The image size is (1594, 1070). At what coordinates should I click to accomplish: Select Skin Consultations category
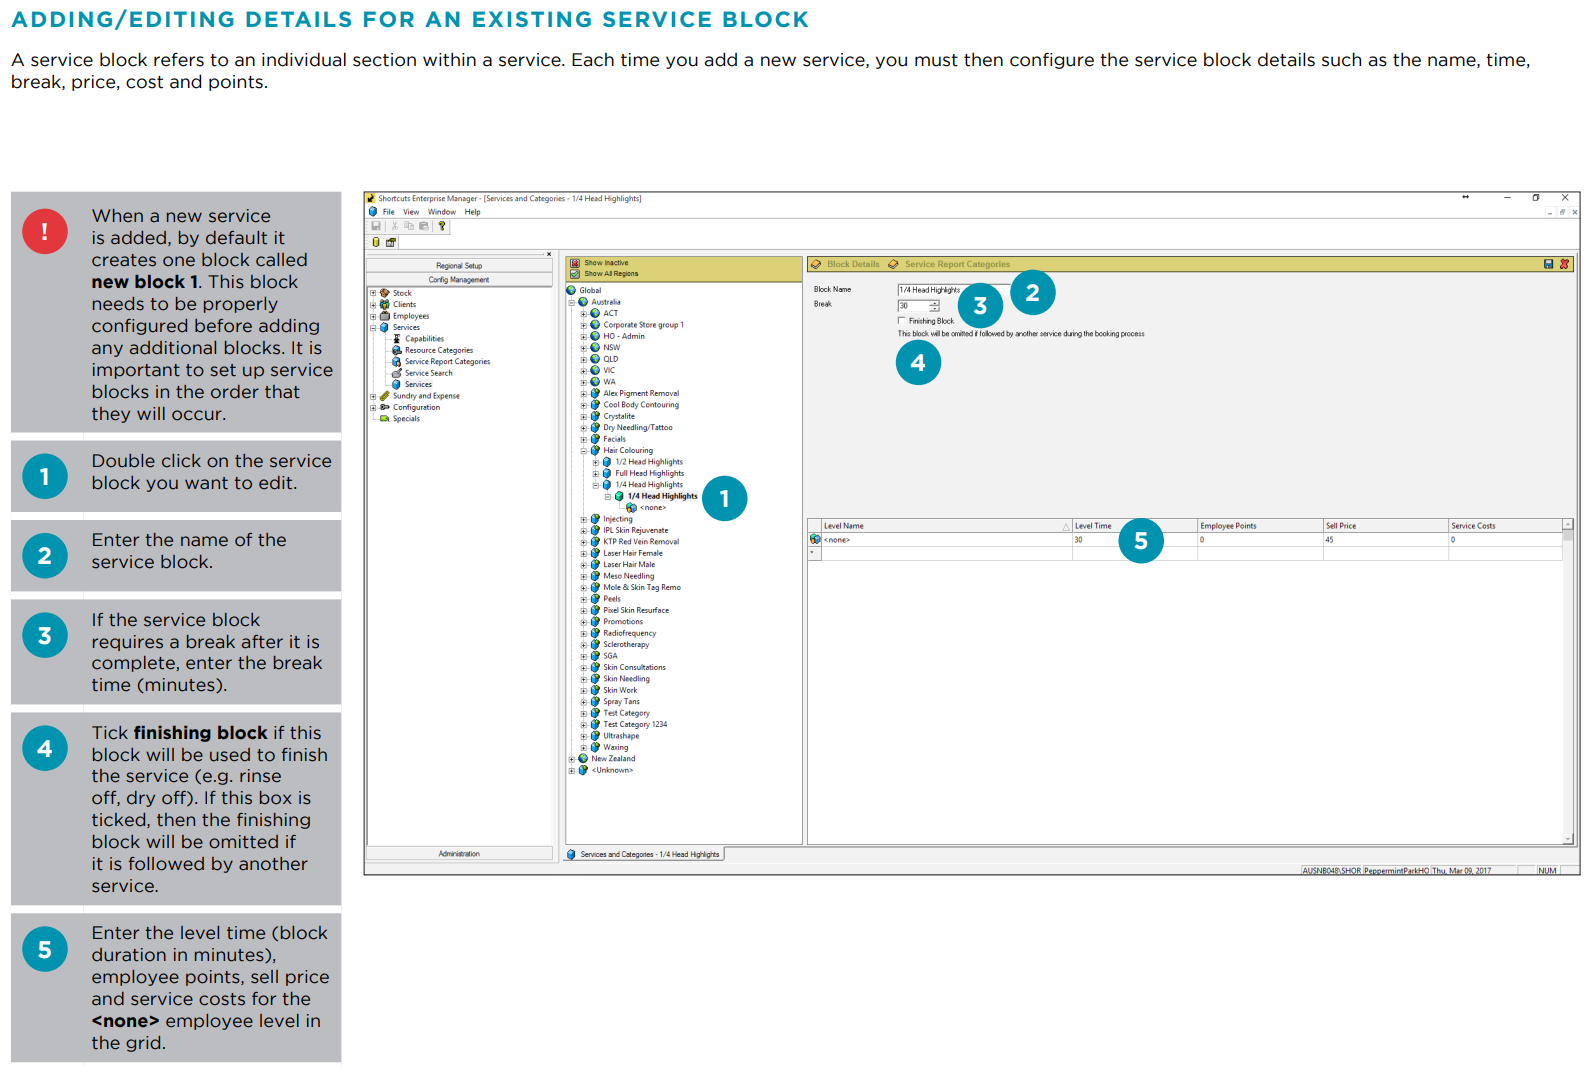pos(634,667)
